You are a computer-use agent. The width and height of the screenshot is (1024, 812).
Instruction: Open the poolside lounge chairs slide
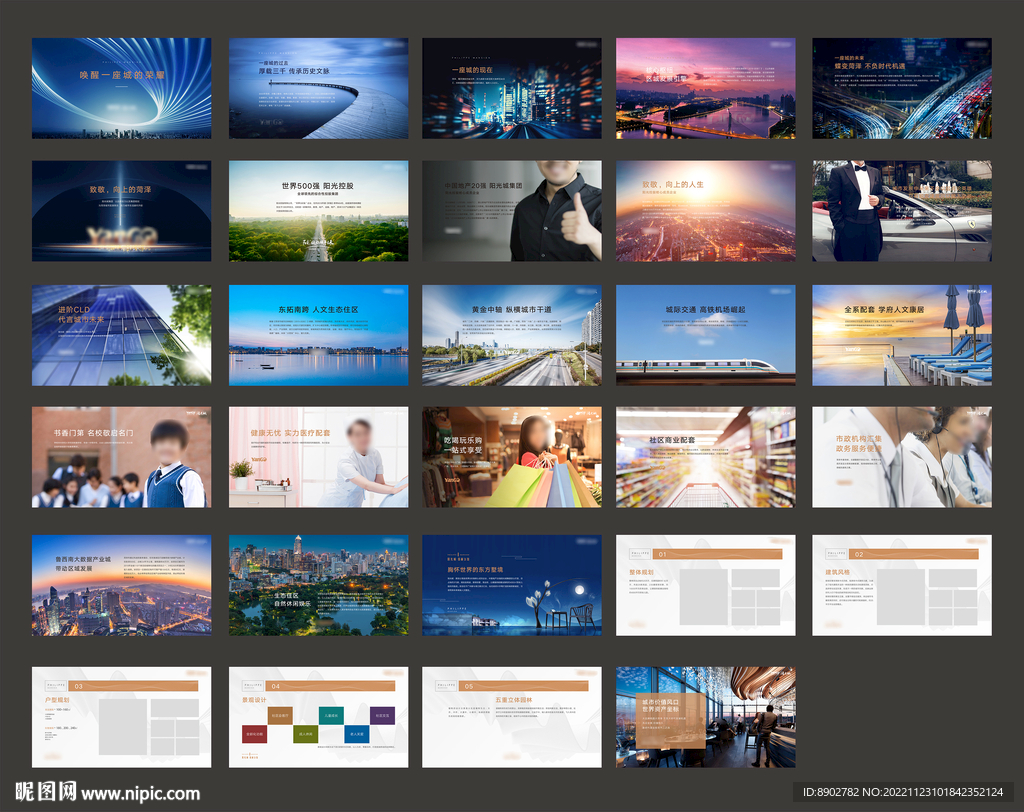pyautogui.click(x=901, y=335)
